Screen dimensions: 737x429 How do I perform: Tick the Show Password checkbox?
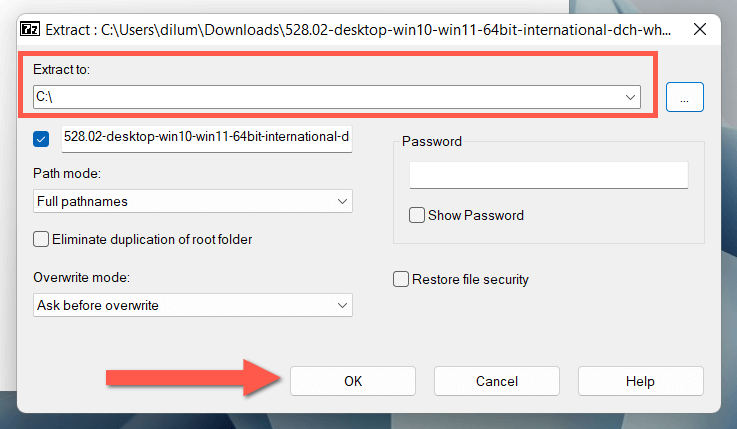[417, 215]
